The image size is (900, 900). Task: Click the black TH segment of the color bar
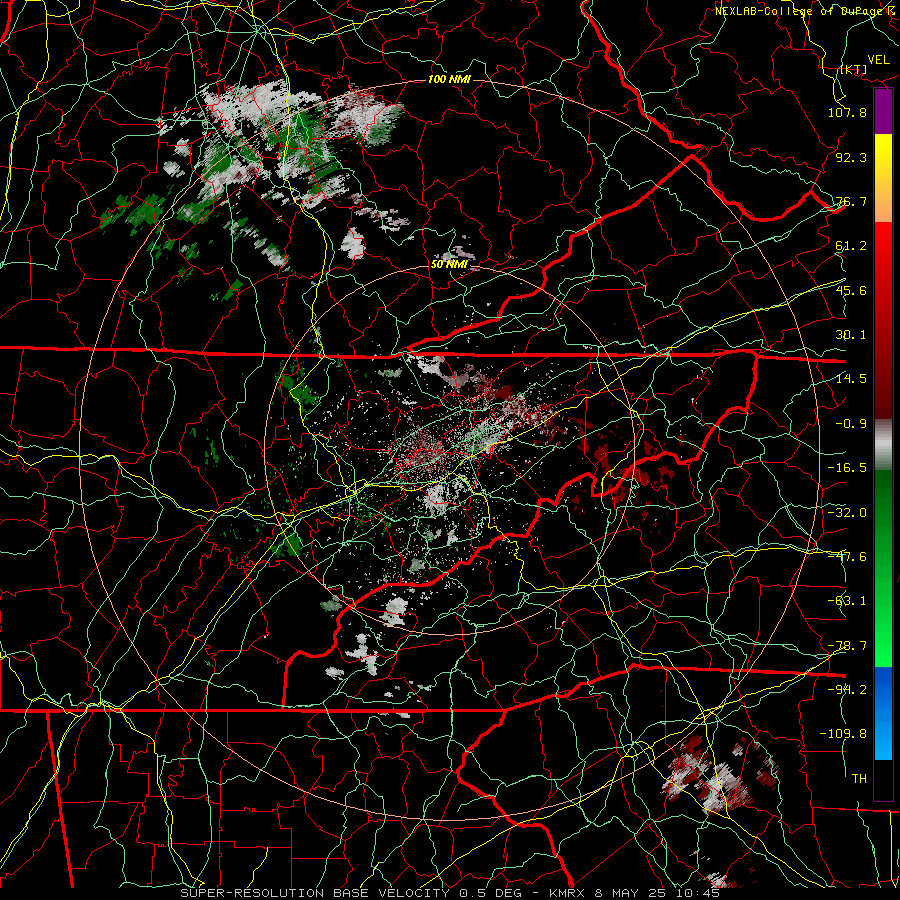[883, 779]
